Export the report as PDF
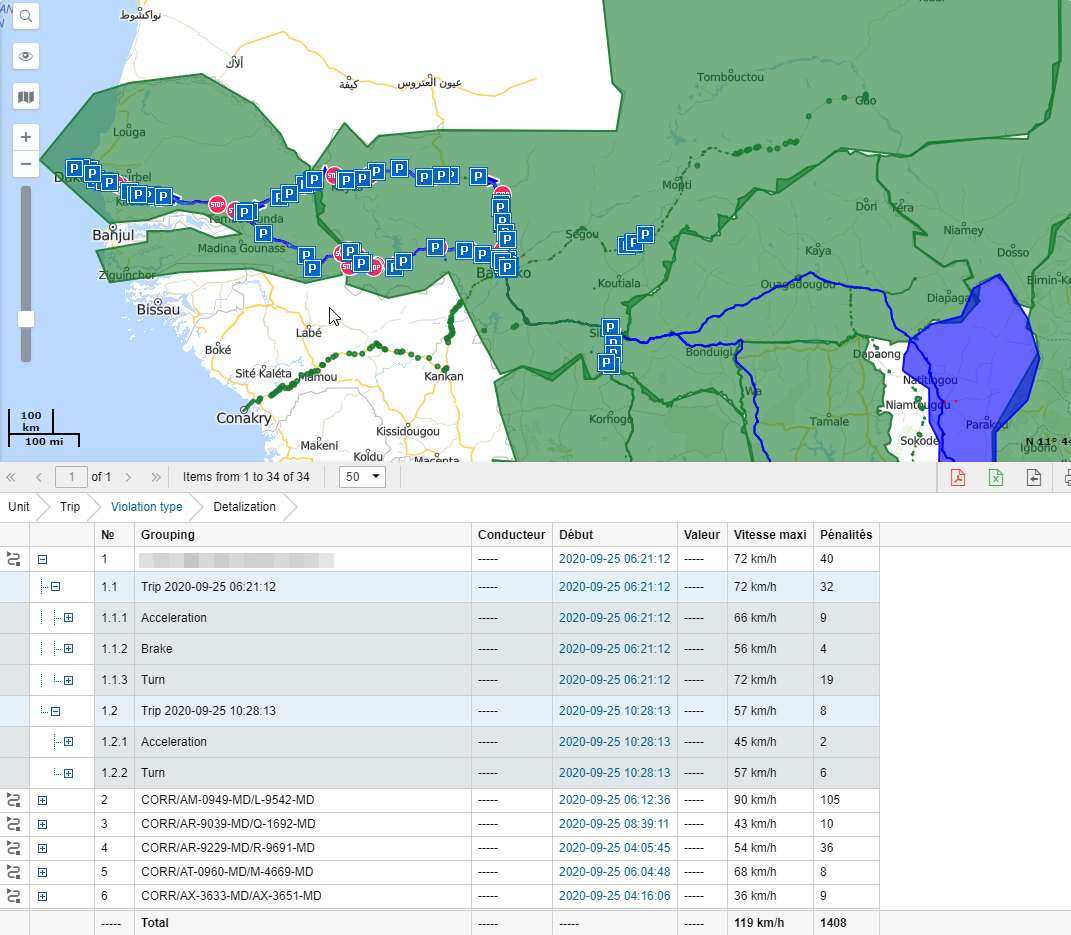1071x935 pixels. coord(957,478)
